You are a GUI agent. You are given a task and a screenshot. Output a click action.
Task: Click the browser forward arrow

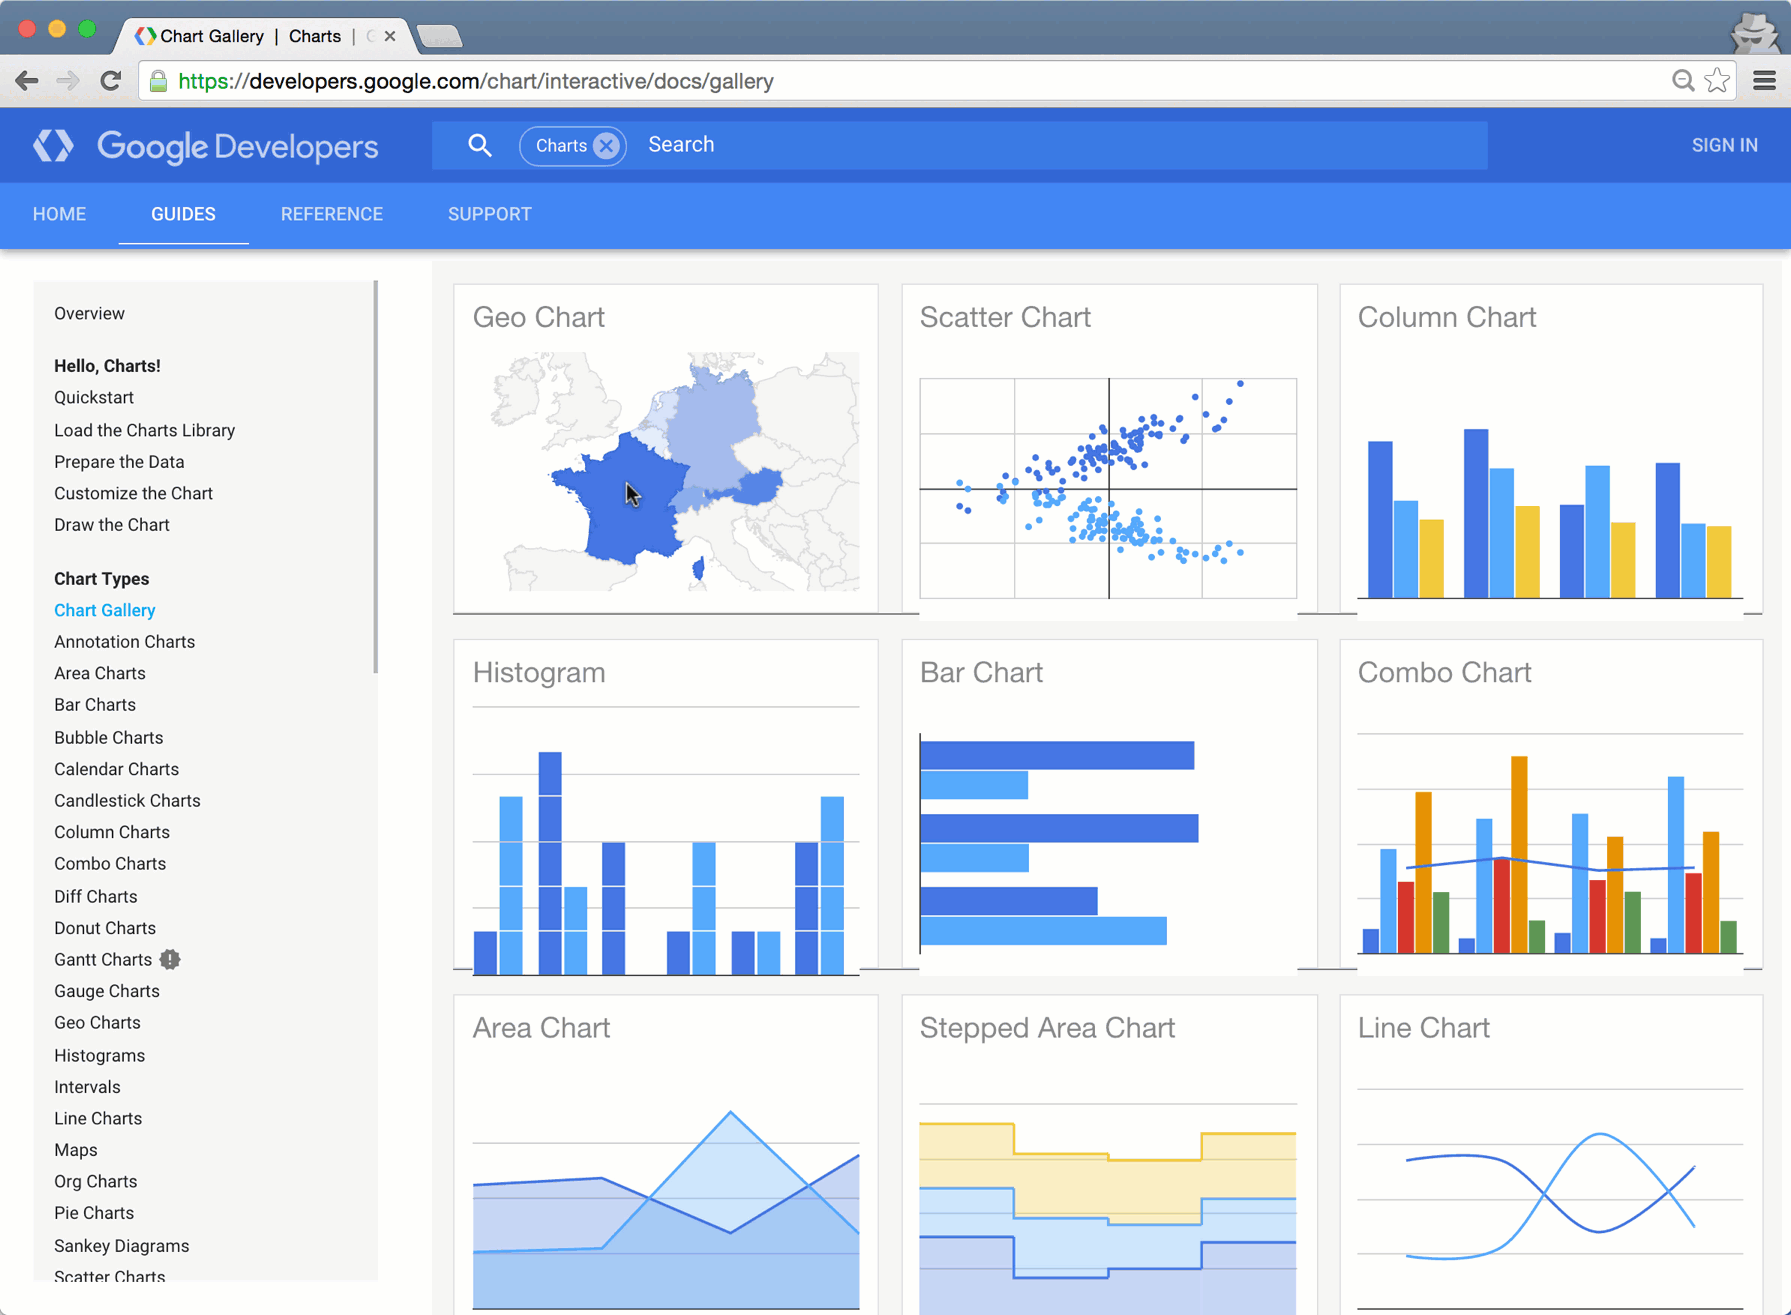tap(68, 81)
